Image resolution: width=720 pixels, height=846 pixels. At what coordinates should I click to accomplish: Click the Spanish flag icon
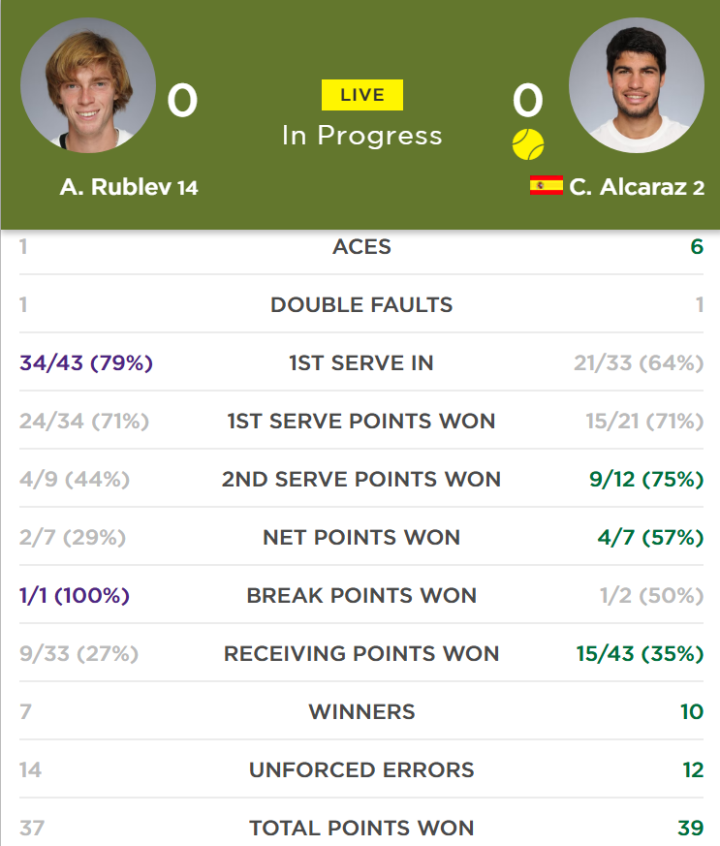546,185
